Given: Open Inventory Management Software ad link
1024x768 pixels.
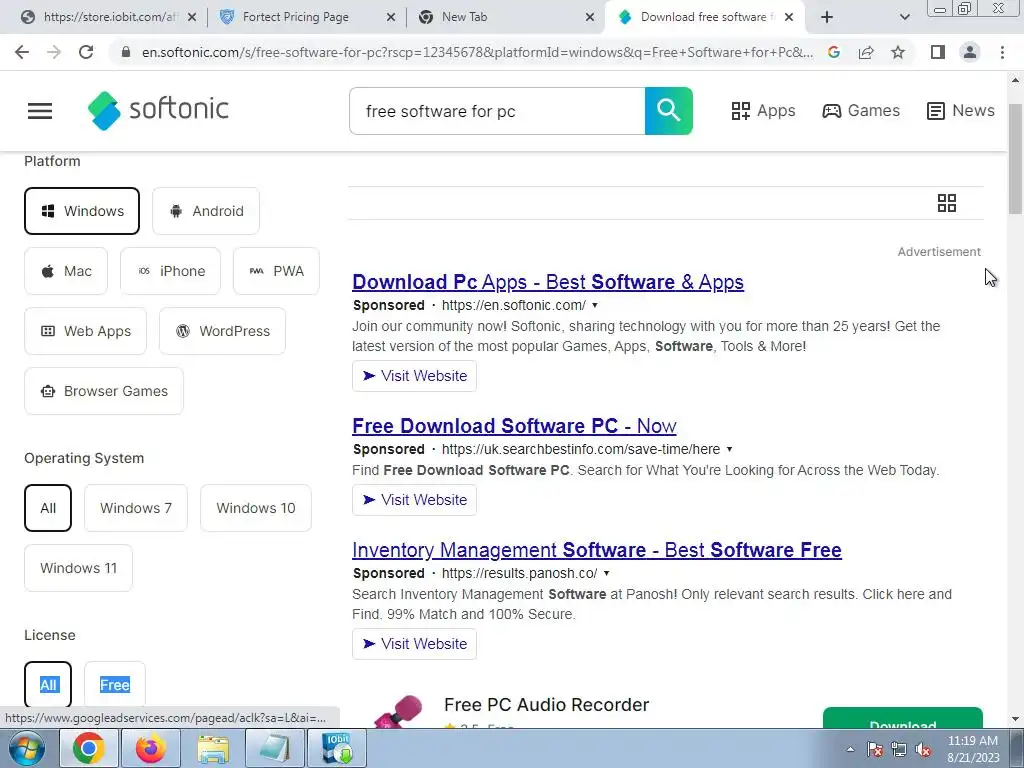Looking at the screenshot, I should coord(596,550).
